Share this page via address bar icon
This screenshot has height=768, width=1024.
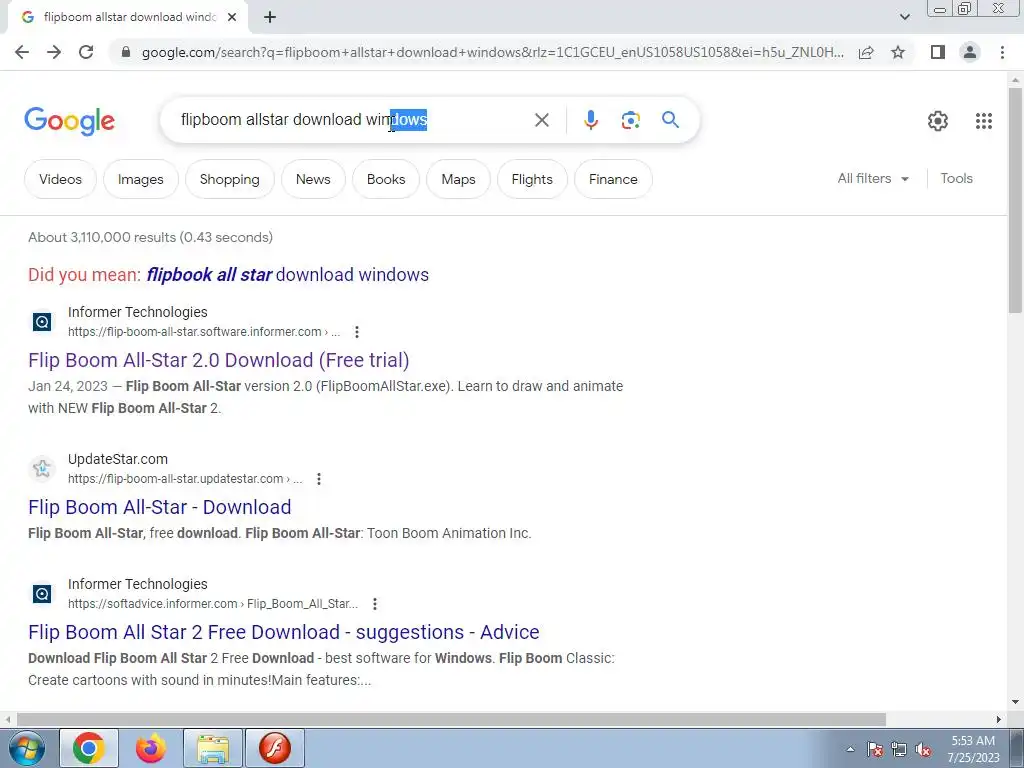pos(866,52)
